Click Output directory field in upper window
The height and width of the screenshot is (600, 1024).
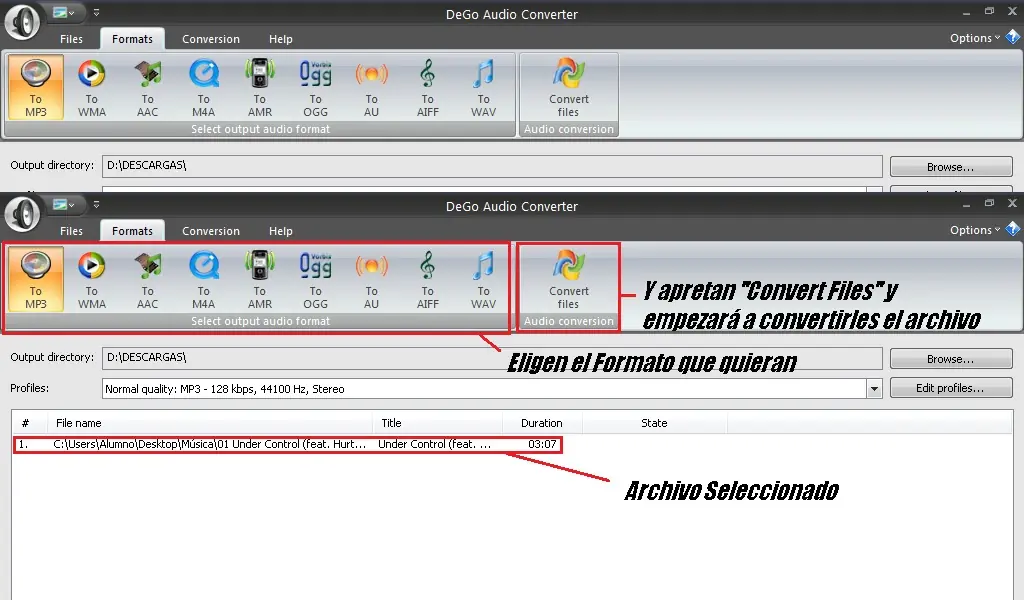(492, 166)
